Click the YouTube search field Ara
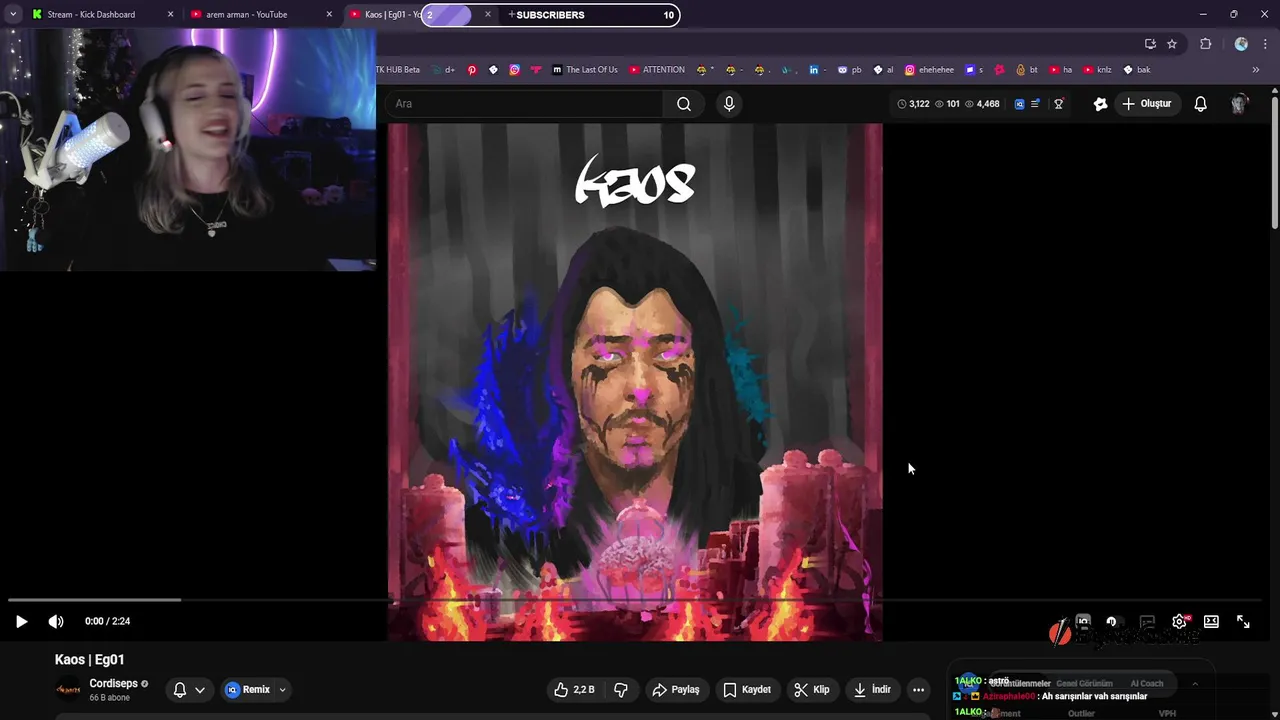This screenshot has width=1280, height=720. click(x=525, y=103)
